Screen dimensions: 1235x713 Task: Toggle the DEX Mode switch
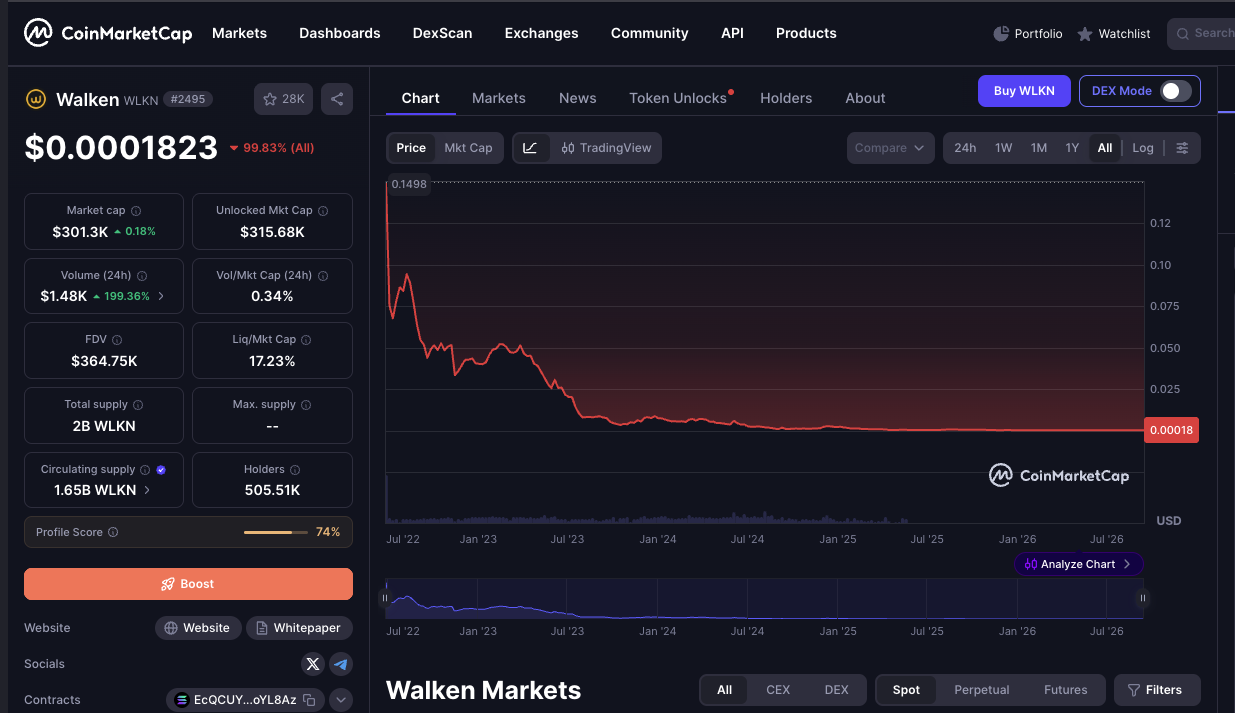click(x=1176, y=91)
